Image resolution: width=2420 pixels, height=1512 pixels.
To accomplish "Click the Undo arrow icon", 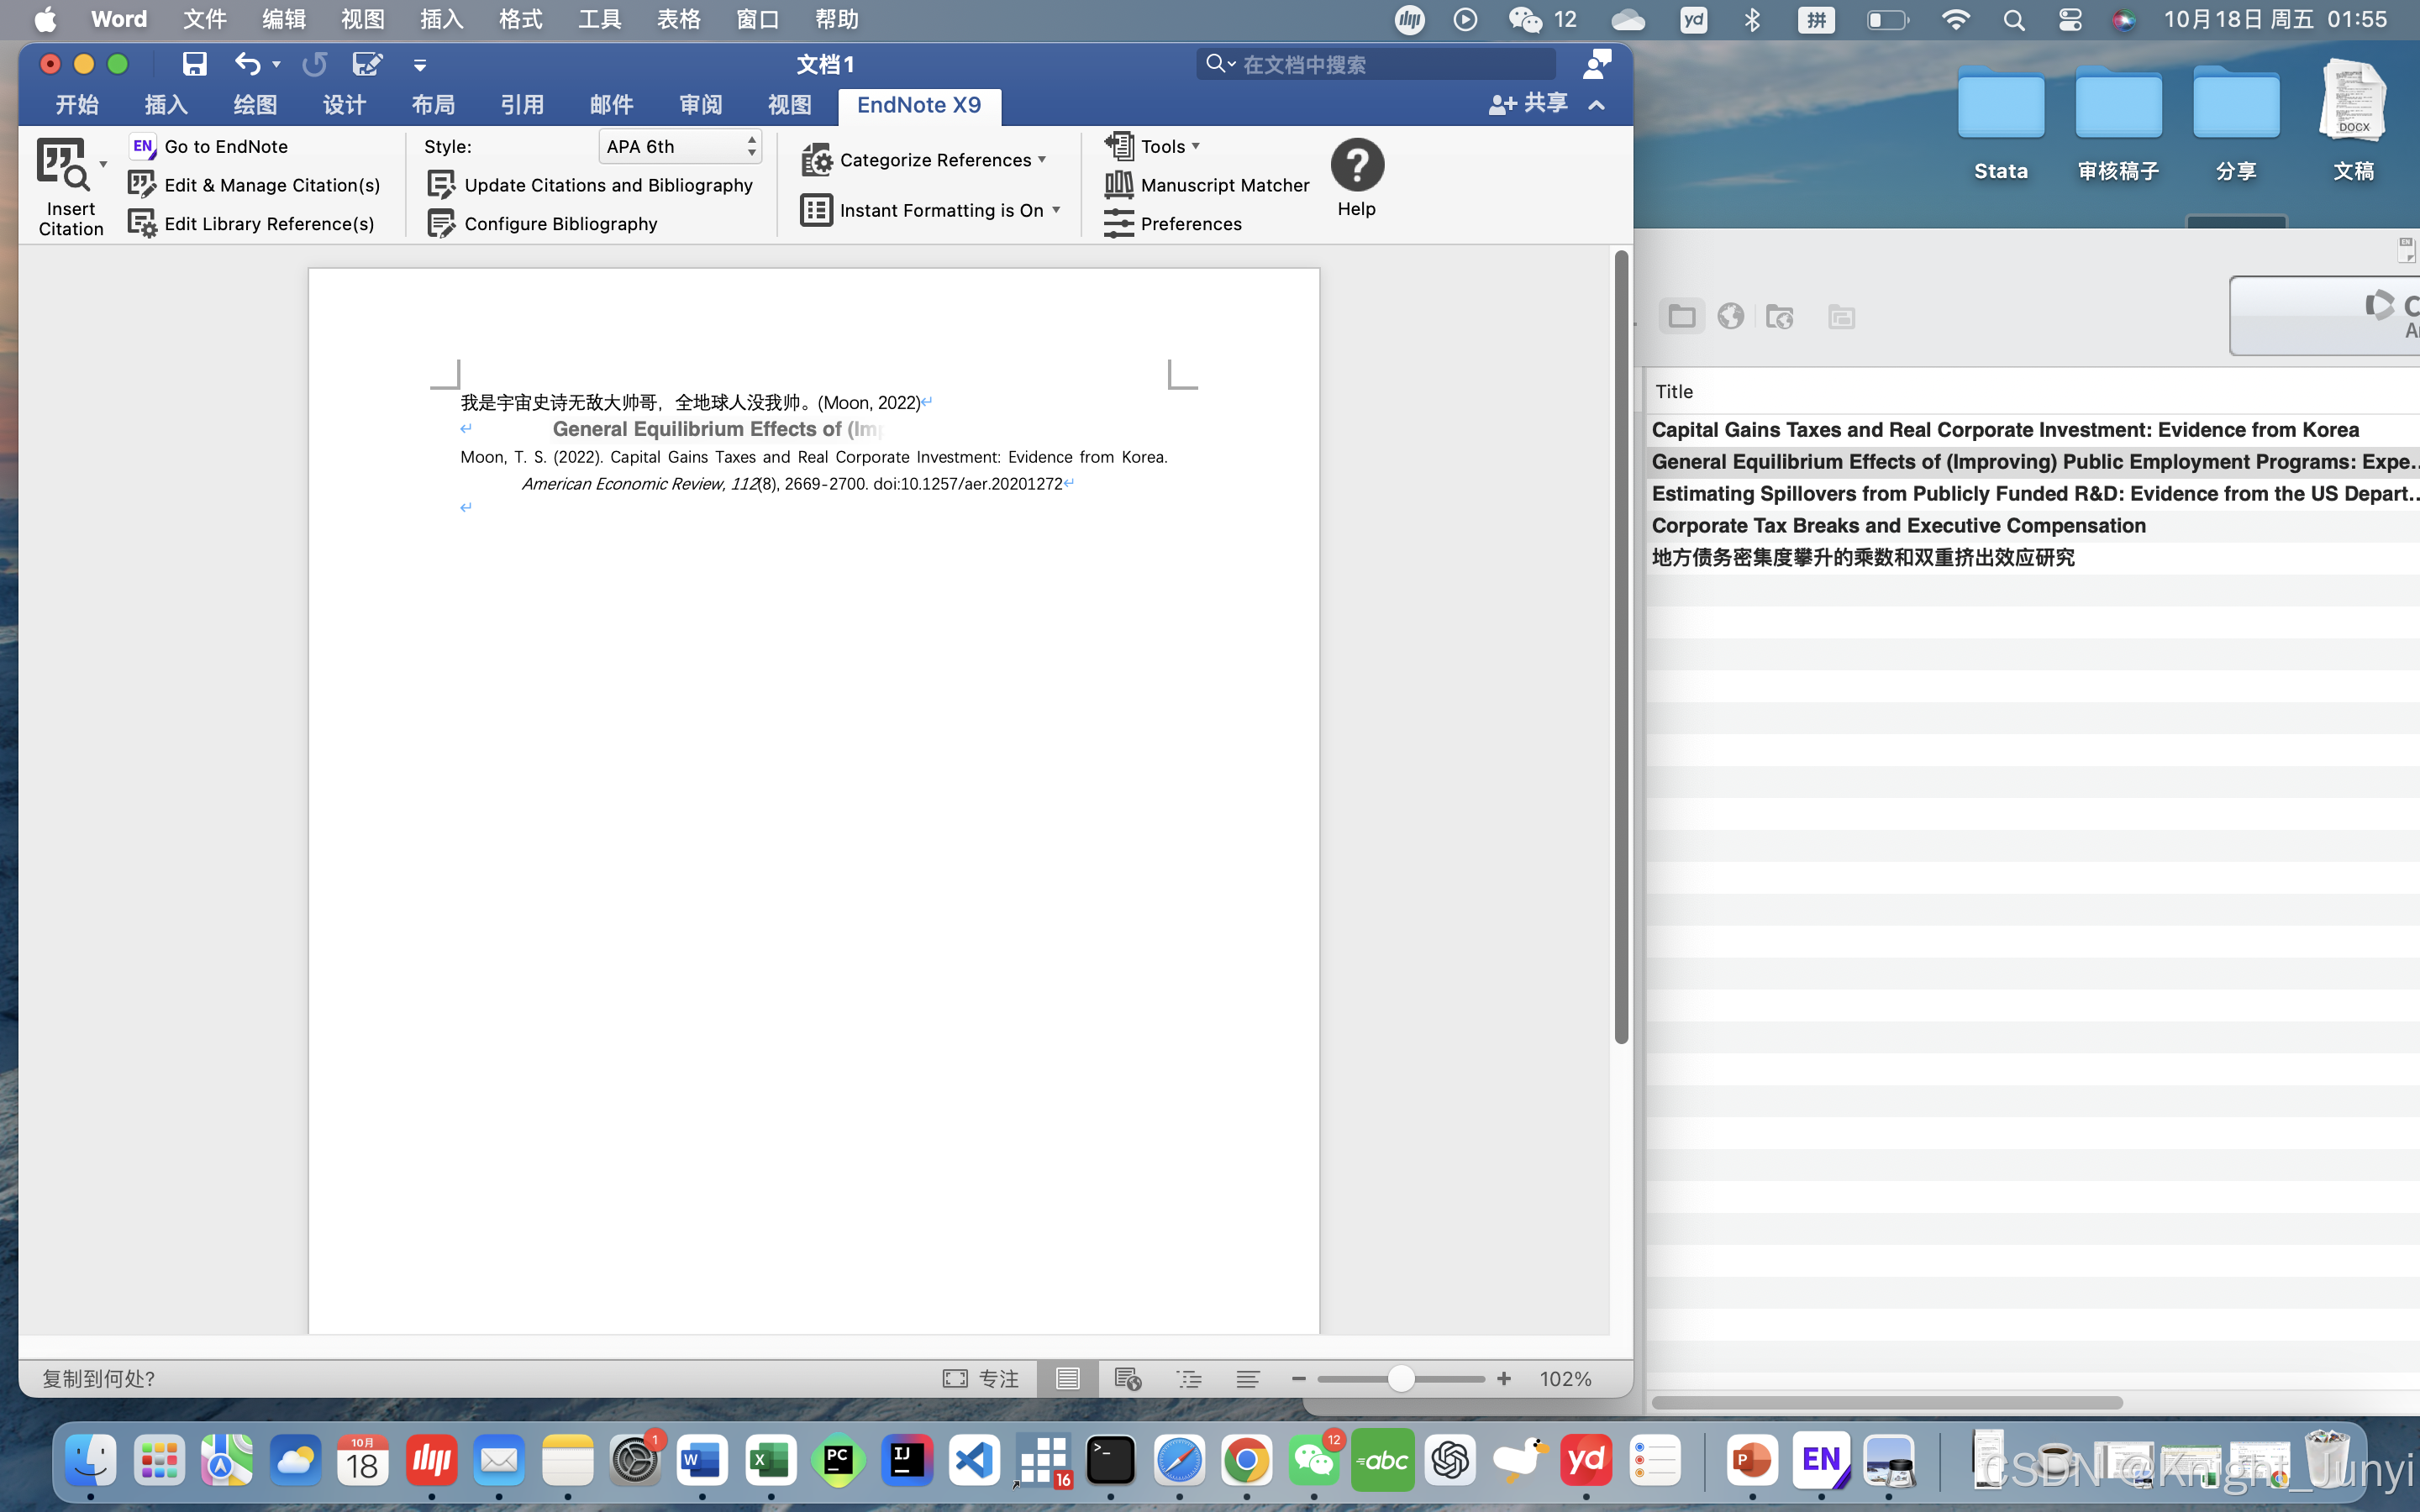I will click(x=247, y=65).
